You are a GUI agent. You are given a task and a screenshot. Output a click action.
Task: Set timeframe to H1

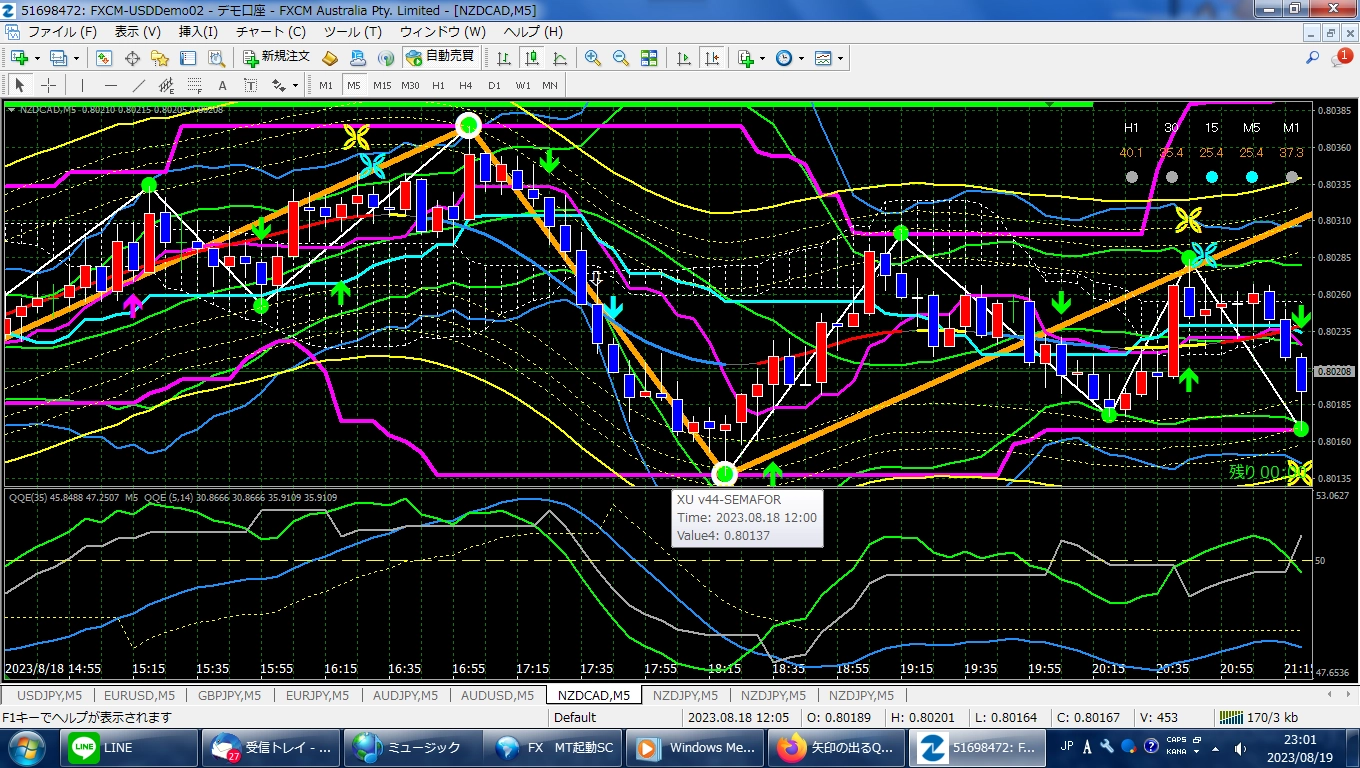438,85
